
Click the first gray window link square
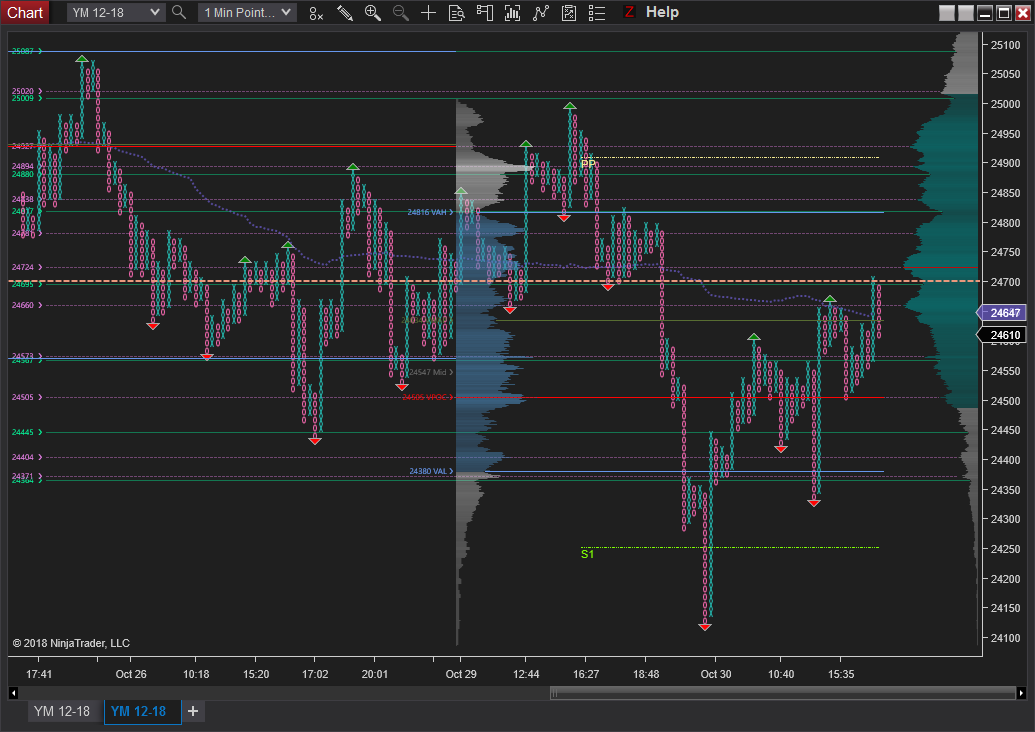click(947, 13)
